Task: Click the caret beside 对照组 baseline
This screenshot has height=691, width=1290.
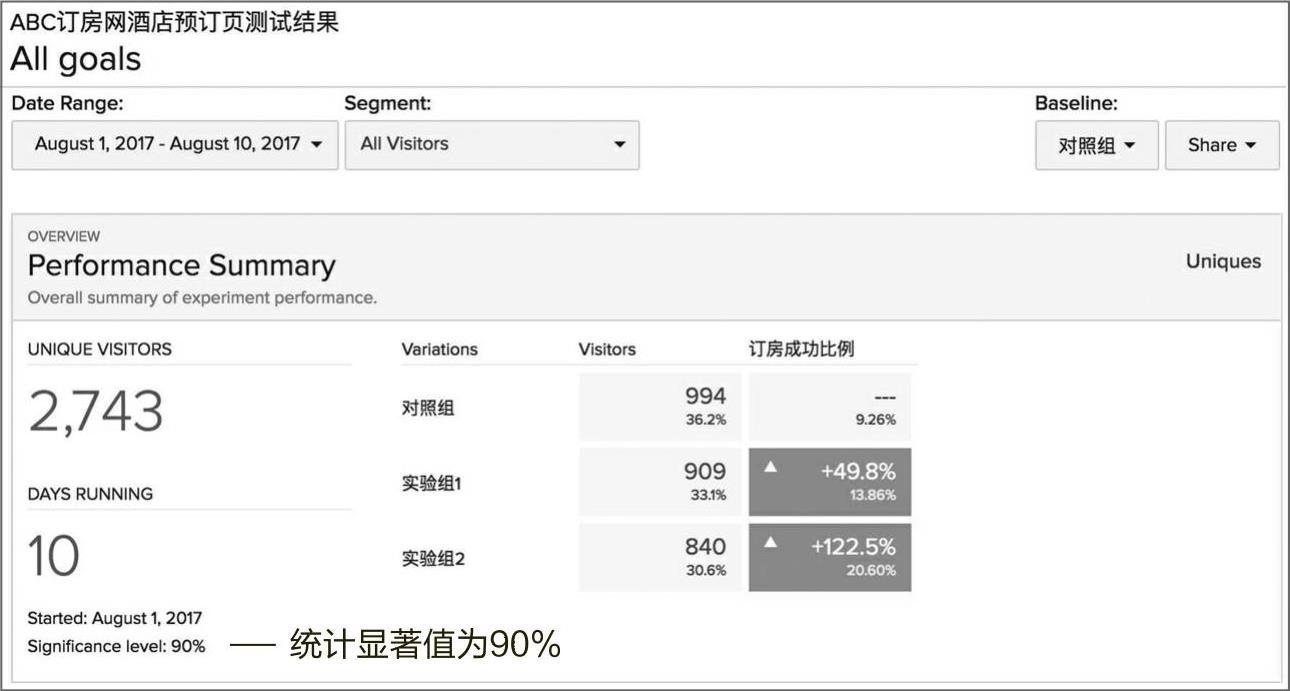Action: 1130,146
